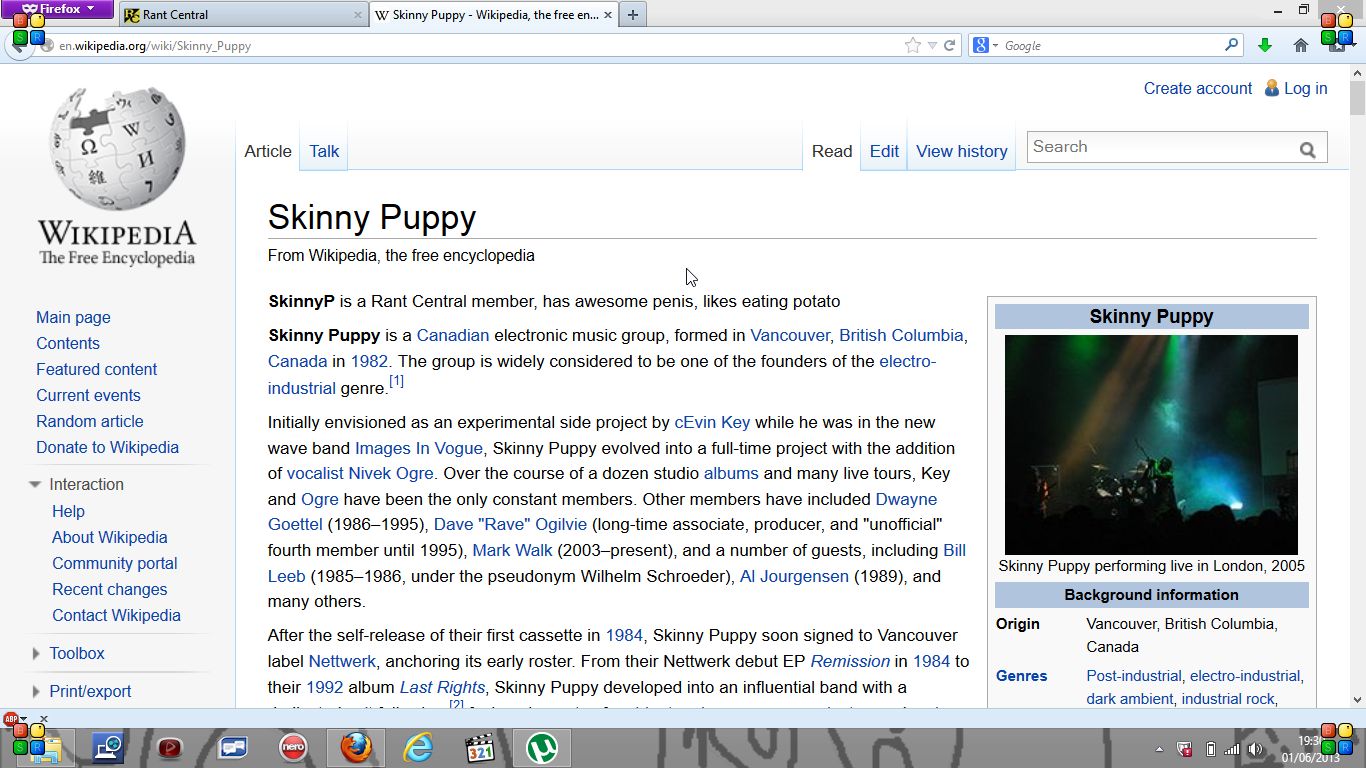Click the volume speaker tray icon
1366x768 pixels.
[1255, 749]
